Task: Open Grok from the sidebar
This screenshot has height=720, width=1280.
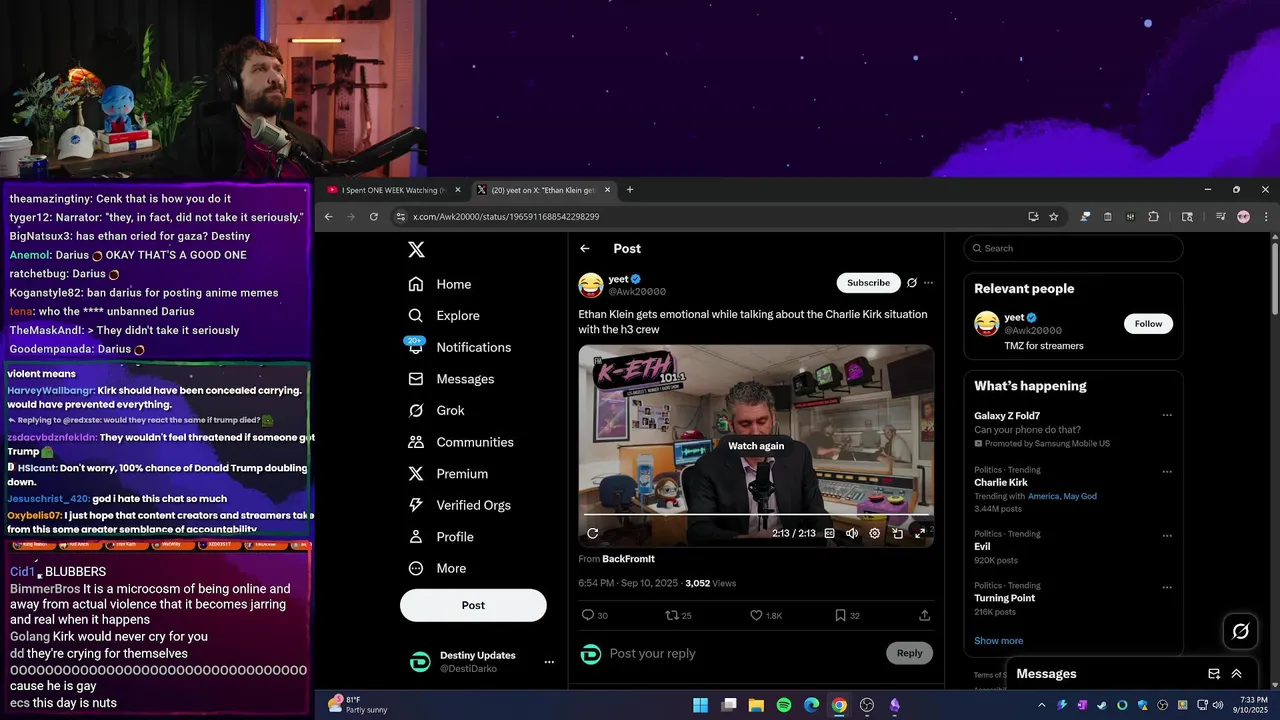Action: point(436,410)
